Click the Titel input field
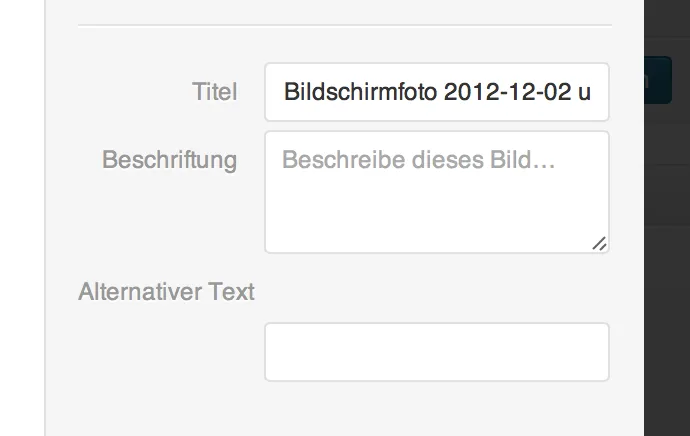Screen dimensions: 690x436 click(x=437, y=92)
